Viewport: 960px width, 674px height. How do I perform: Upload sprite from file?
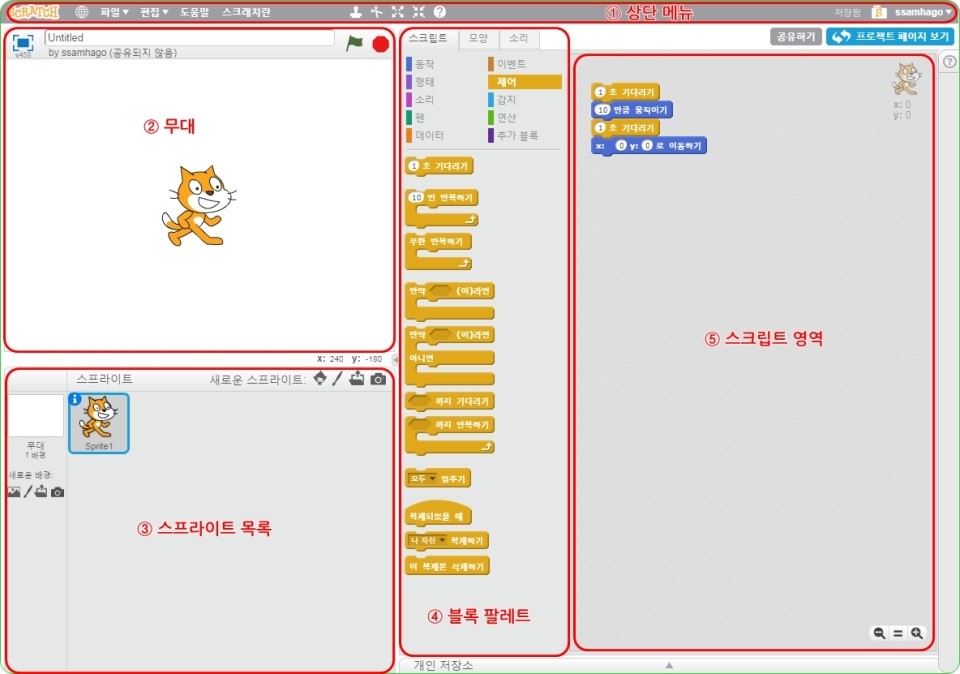coord(357,379)
